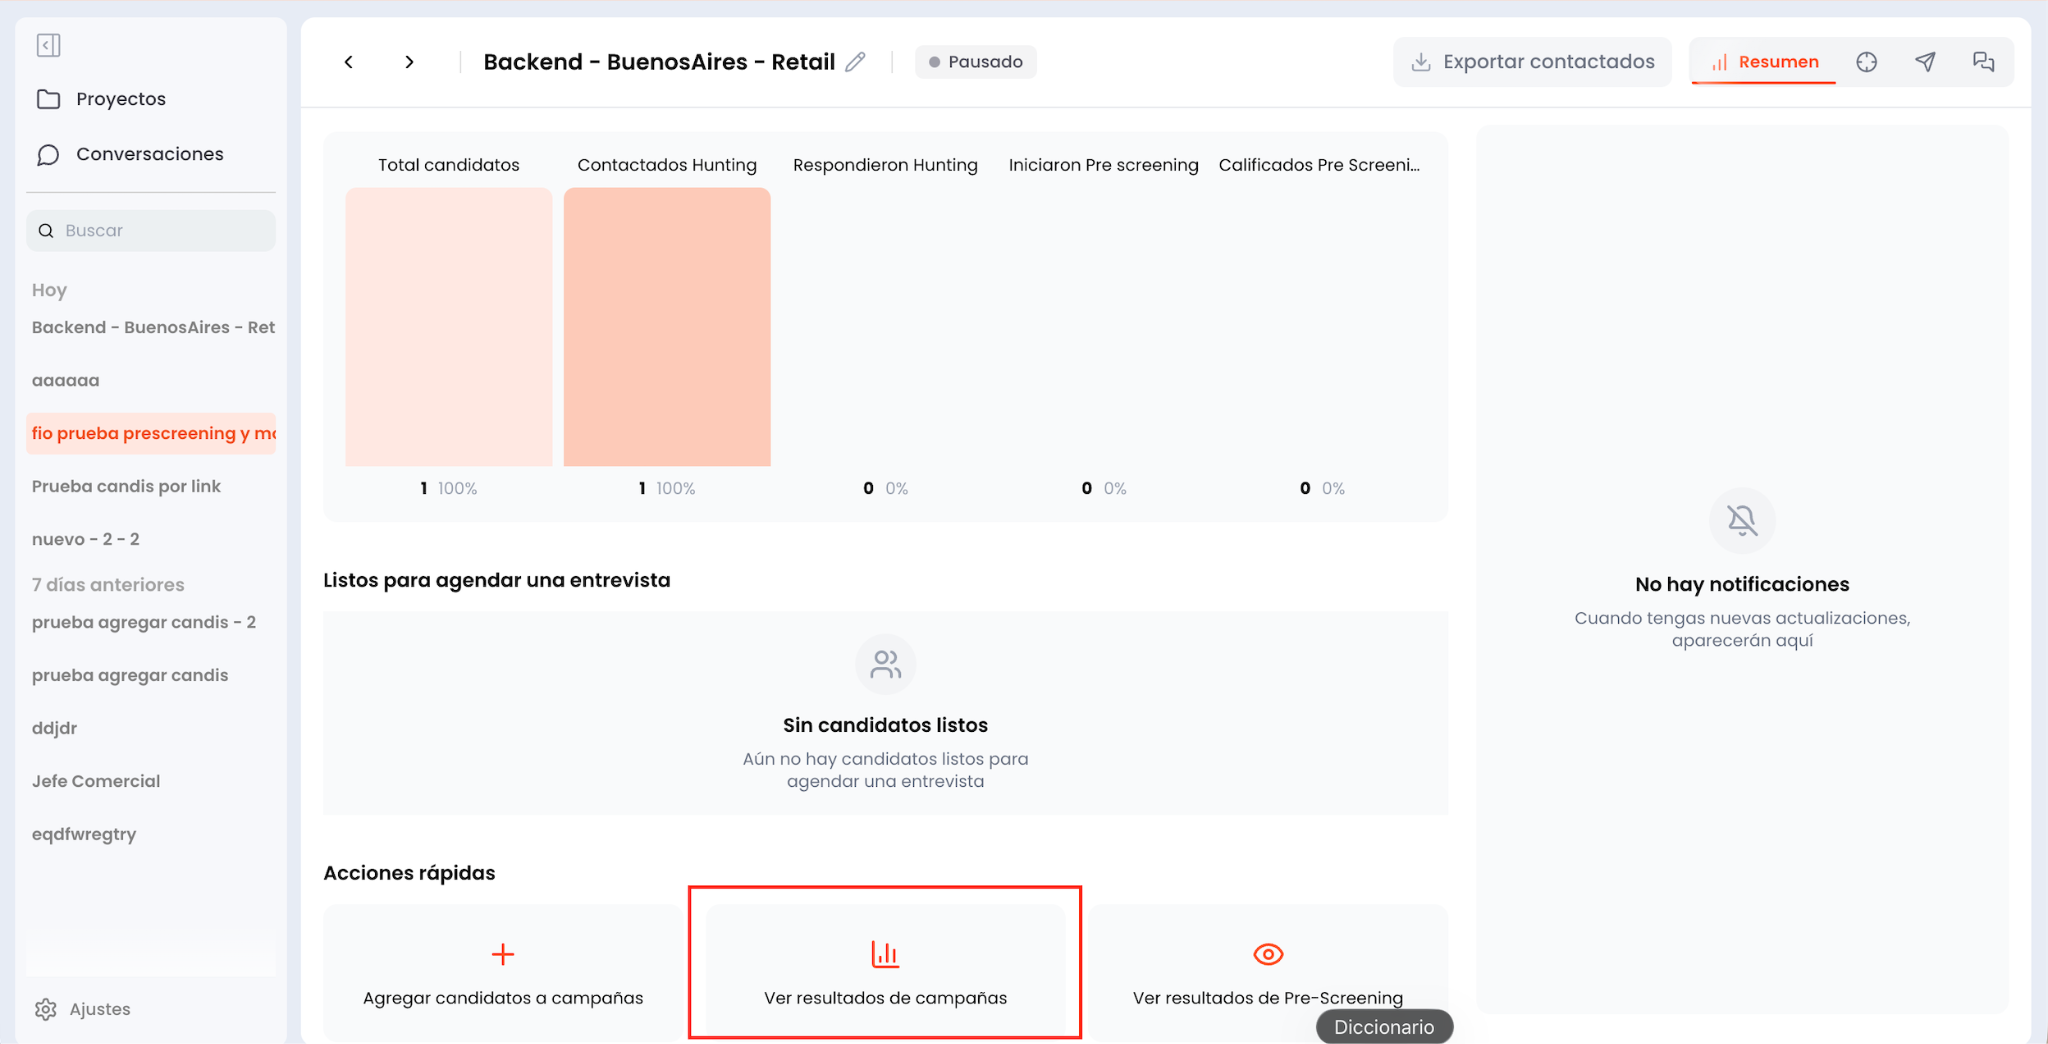Screen dimensions: 2048x1044
Task: Click the Total candidatos bar
Action: [x=449, y=327]
